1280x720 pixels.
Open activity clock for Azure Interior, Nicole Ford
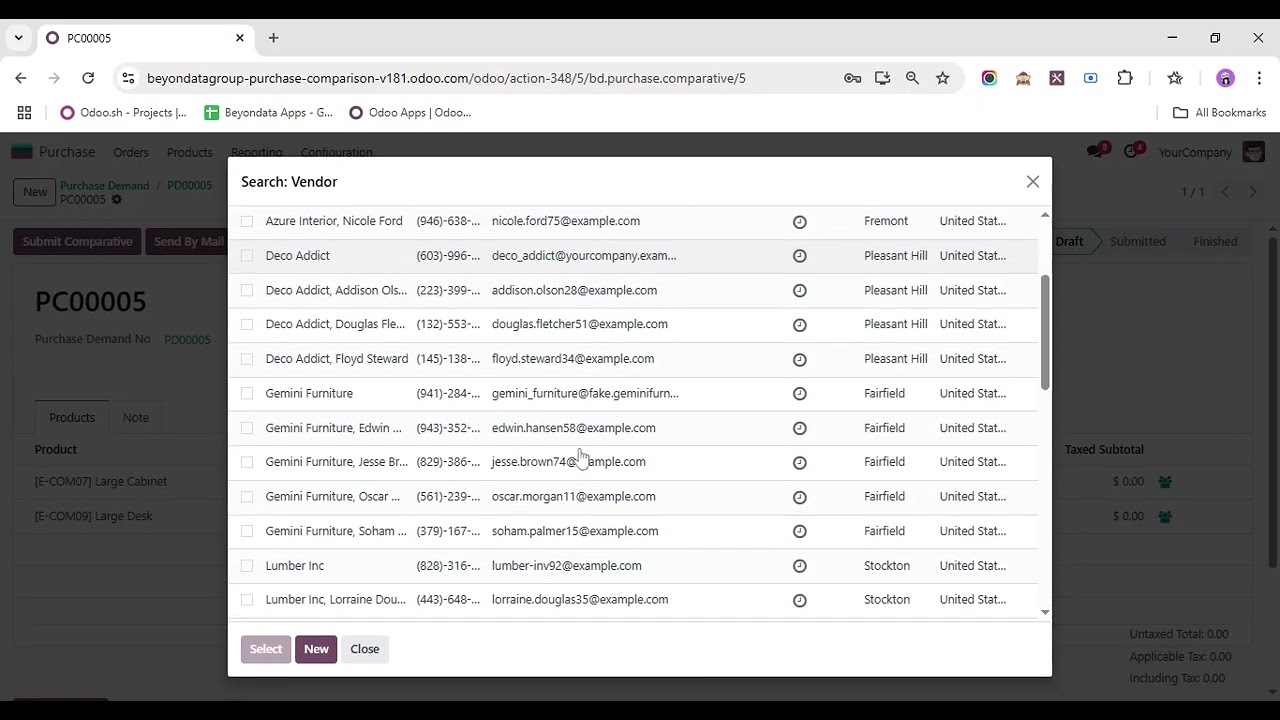point(800,222)
